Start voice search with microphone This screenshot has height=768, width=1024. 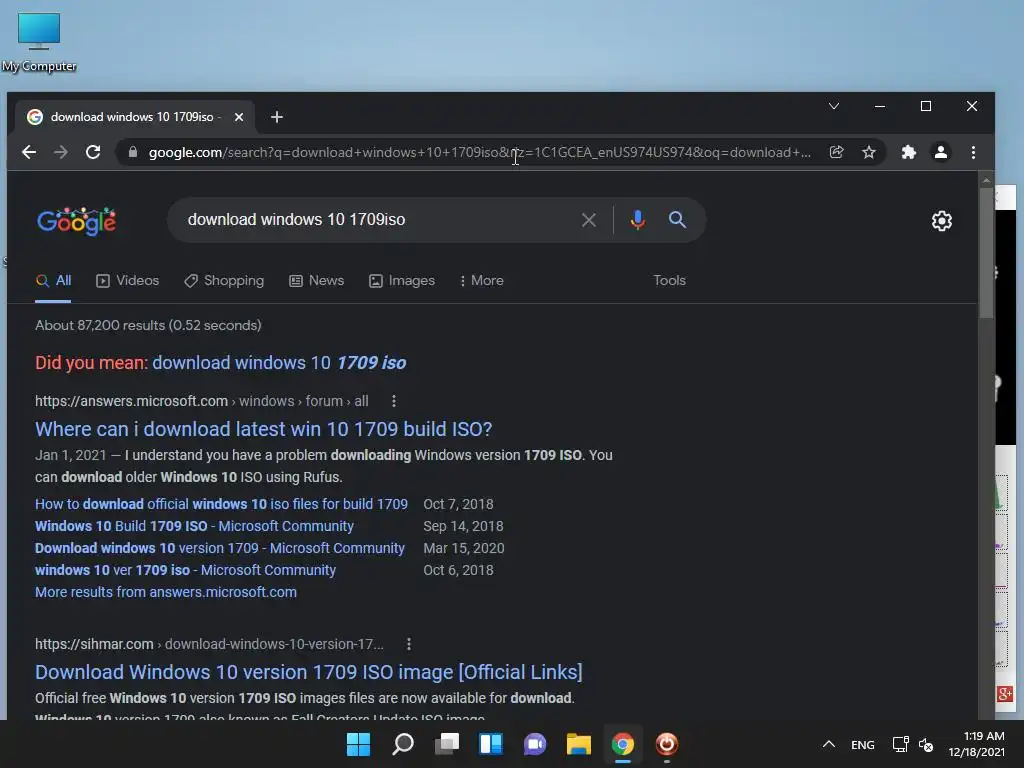637,220
